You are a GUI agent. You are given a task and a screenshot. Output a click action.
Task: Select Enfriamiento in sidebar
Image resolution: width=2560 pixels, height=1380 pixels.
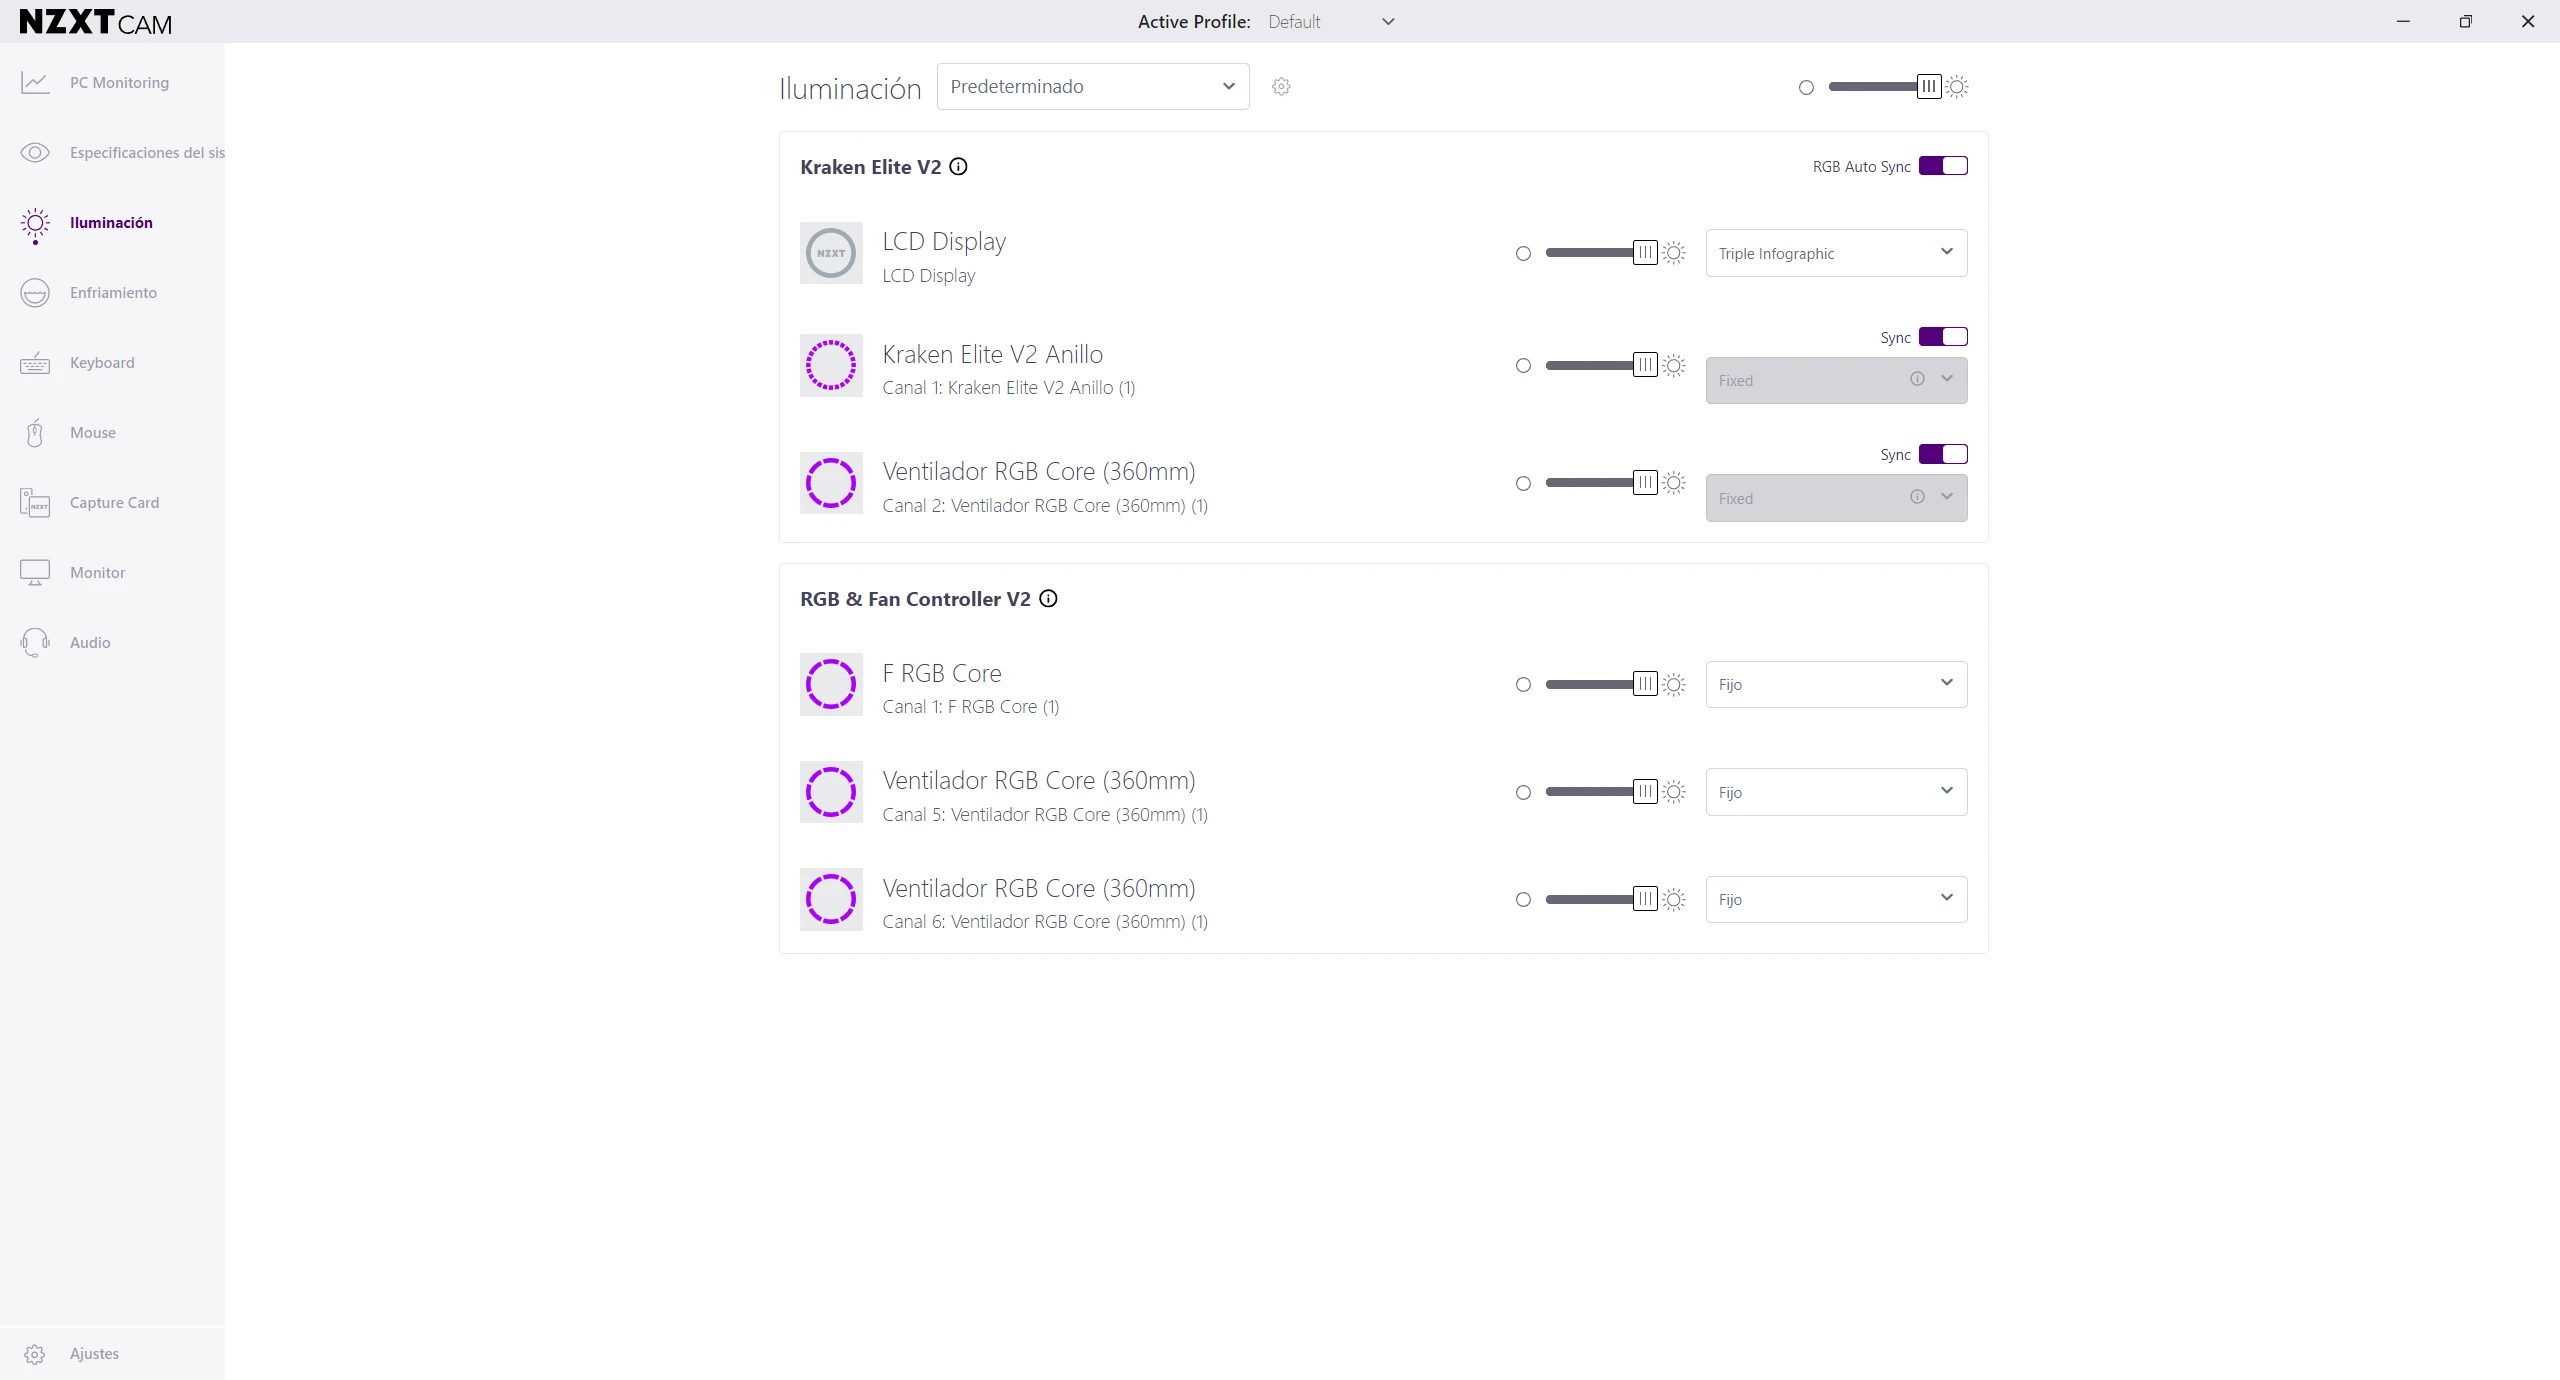point(112,293)
